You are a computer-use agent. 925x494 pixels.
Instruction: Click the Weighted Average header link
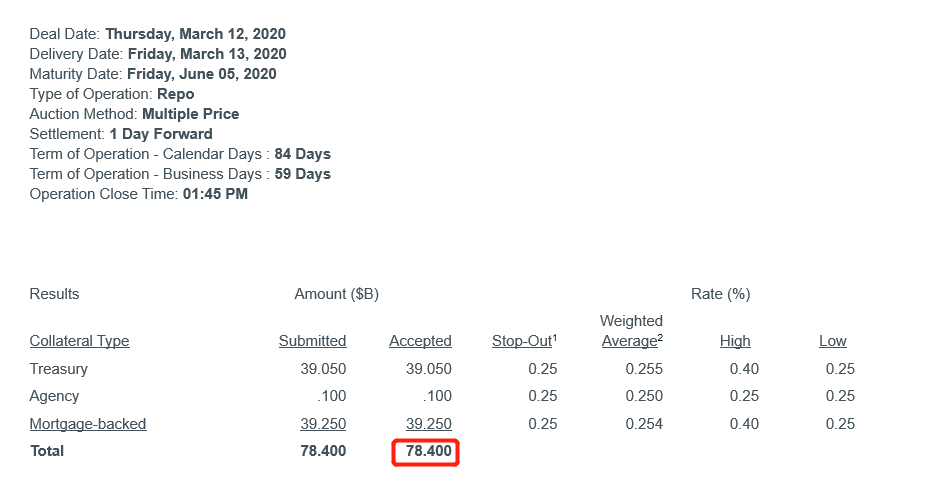click(x=632, y=331)
